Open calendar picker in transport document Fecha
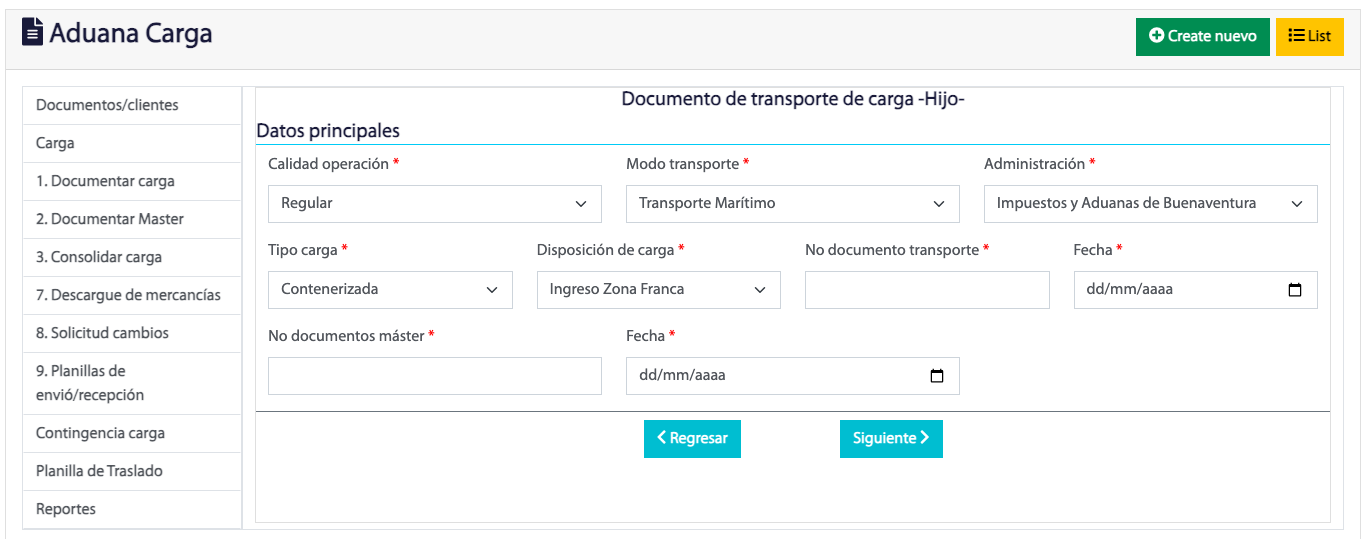1367x539 pixels. coord(1295,290)
